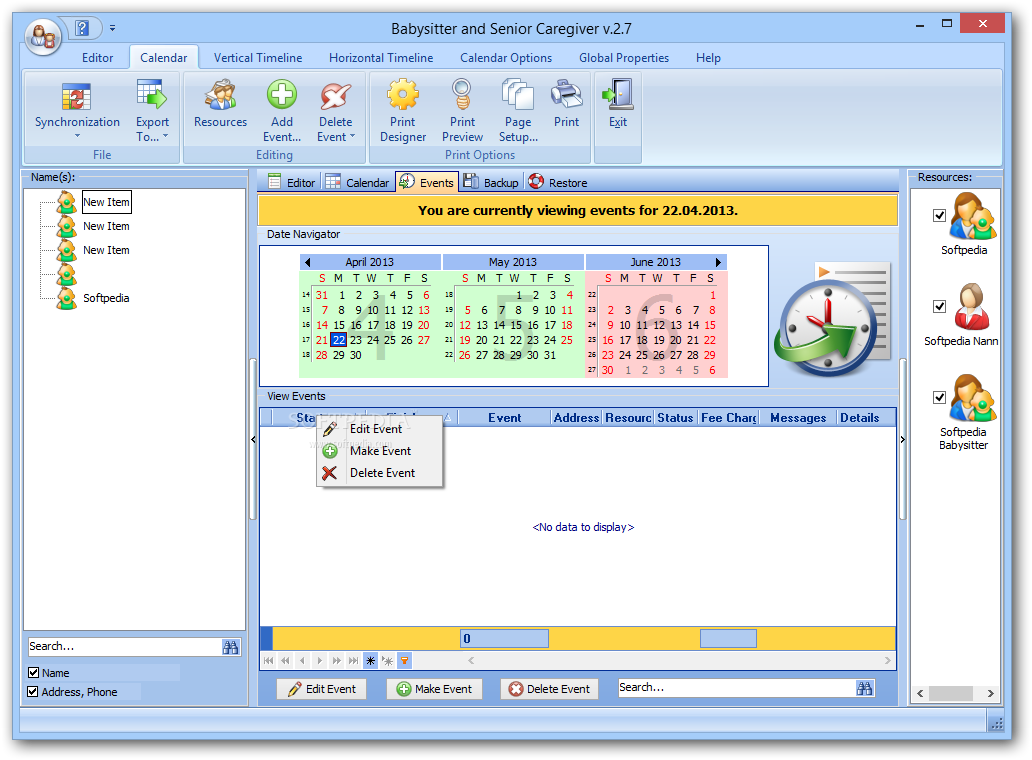The height and width of the screenshot is (760, 1032).
Task: Click the help question mark icon in title bar
Action: tap(82, 28)
